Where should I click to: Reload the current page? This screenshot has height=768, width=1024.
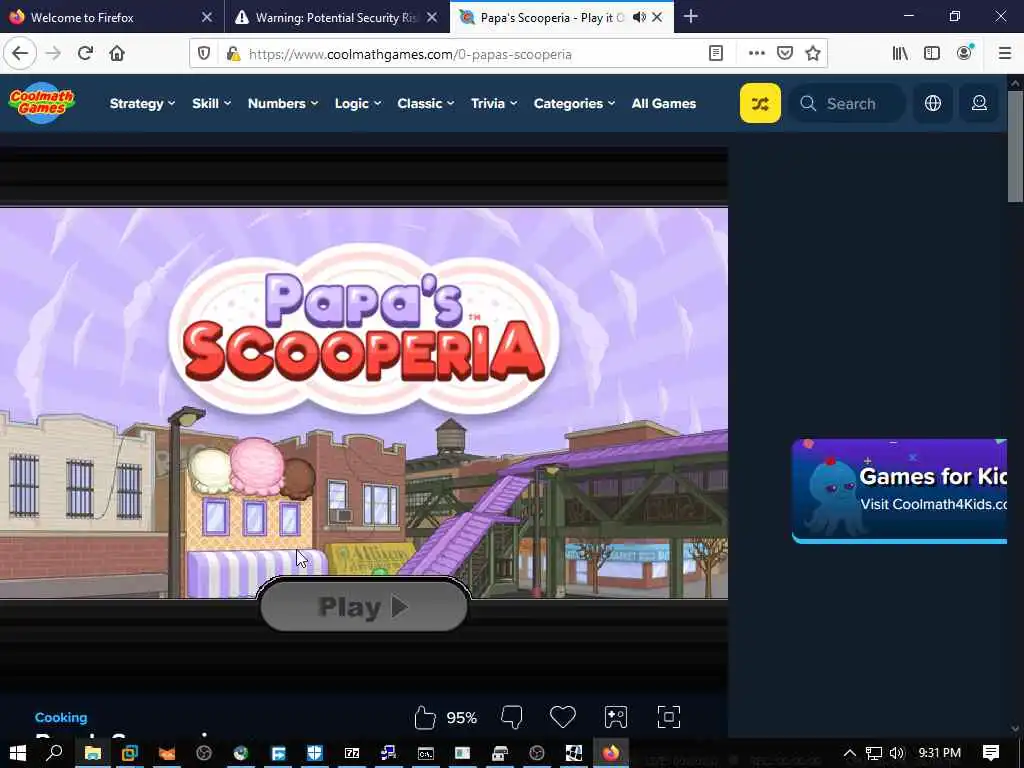click(x=85, y=54)
